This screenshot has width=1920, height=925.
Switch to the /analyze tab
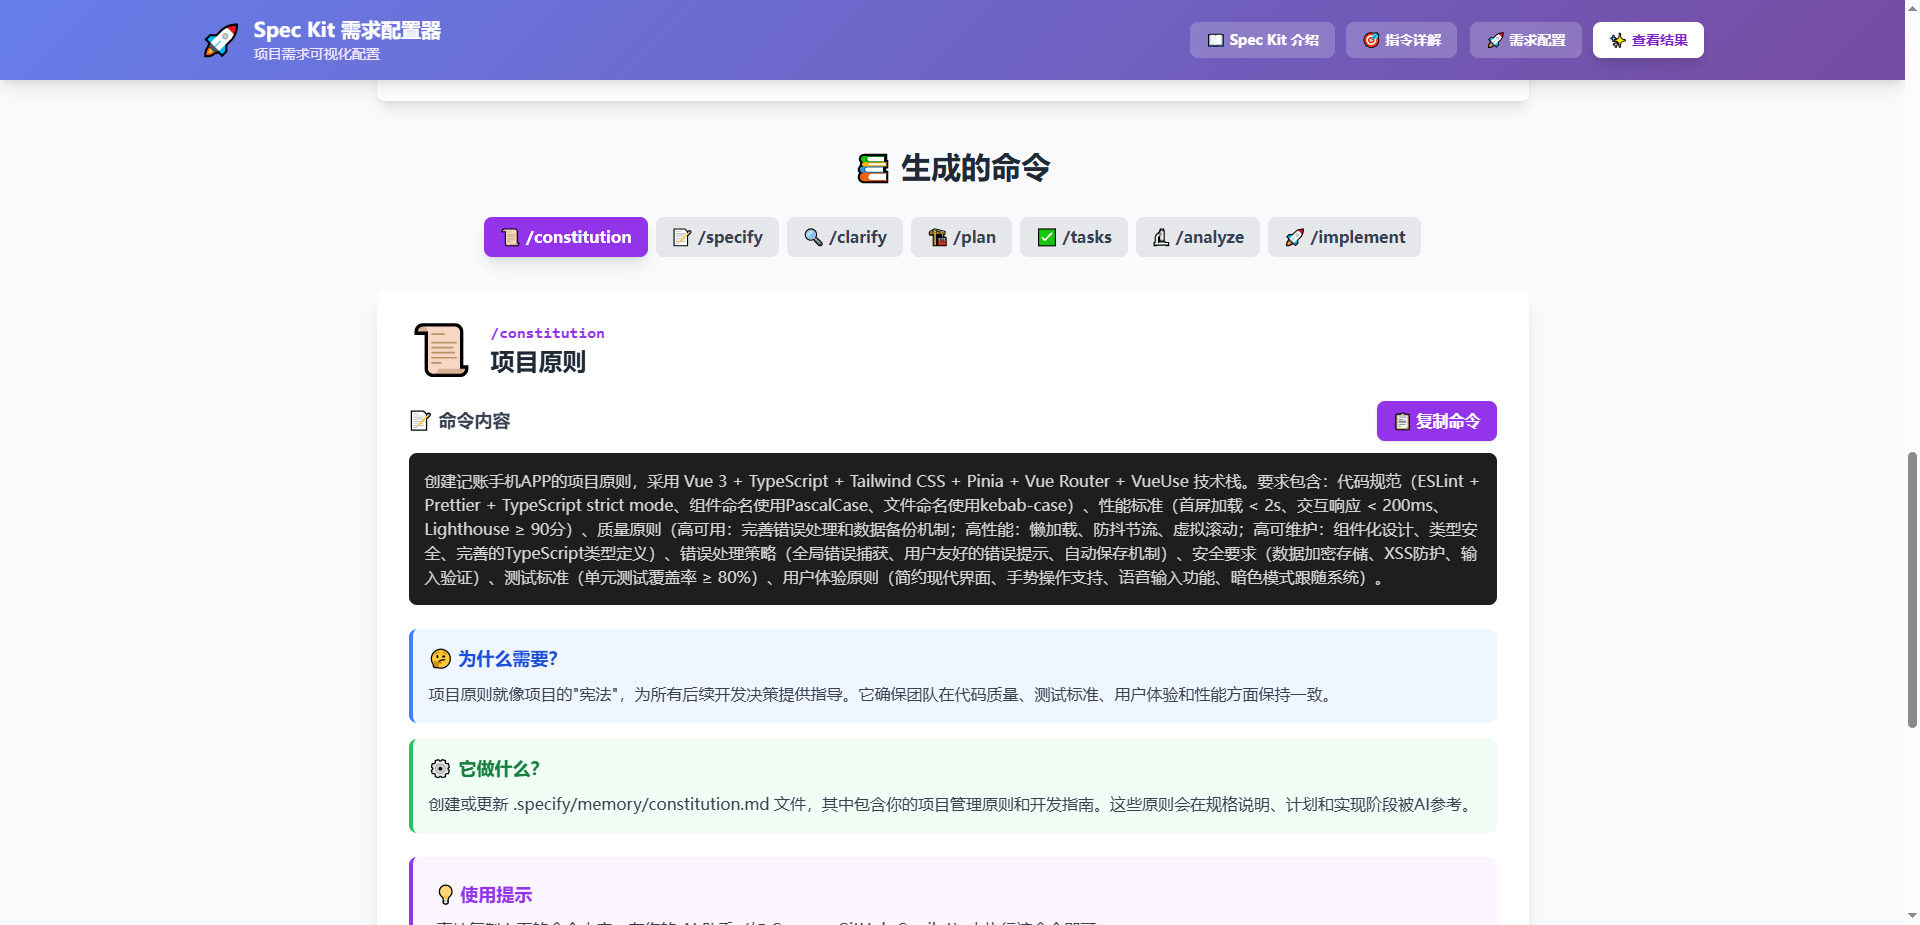pos(1198,237)
